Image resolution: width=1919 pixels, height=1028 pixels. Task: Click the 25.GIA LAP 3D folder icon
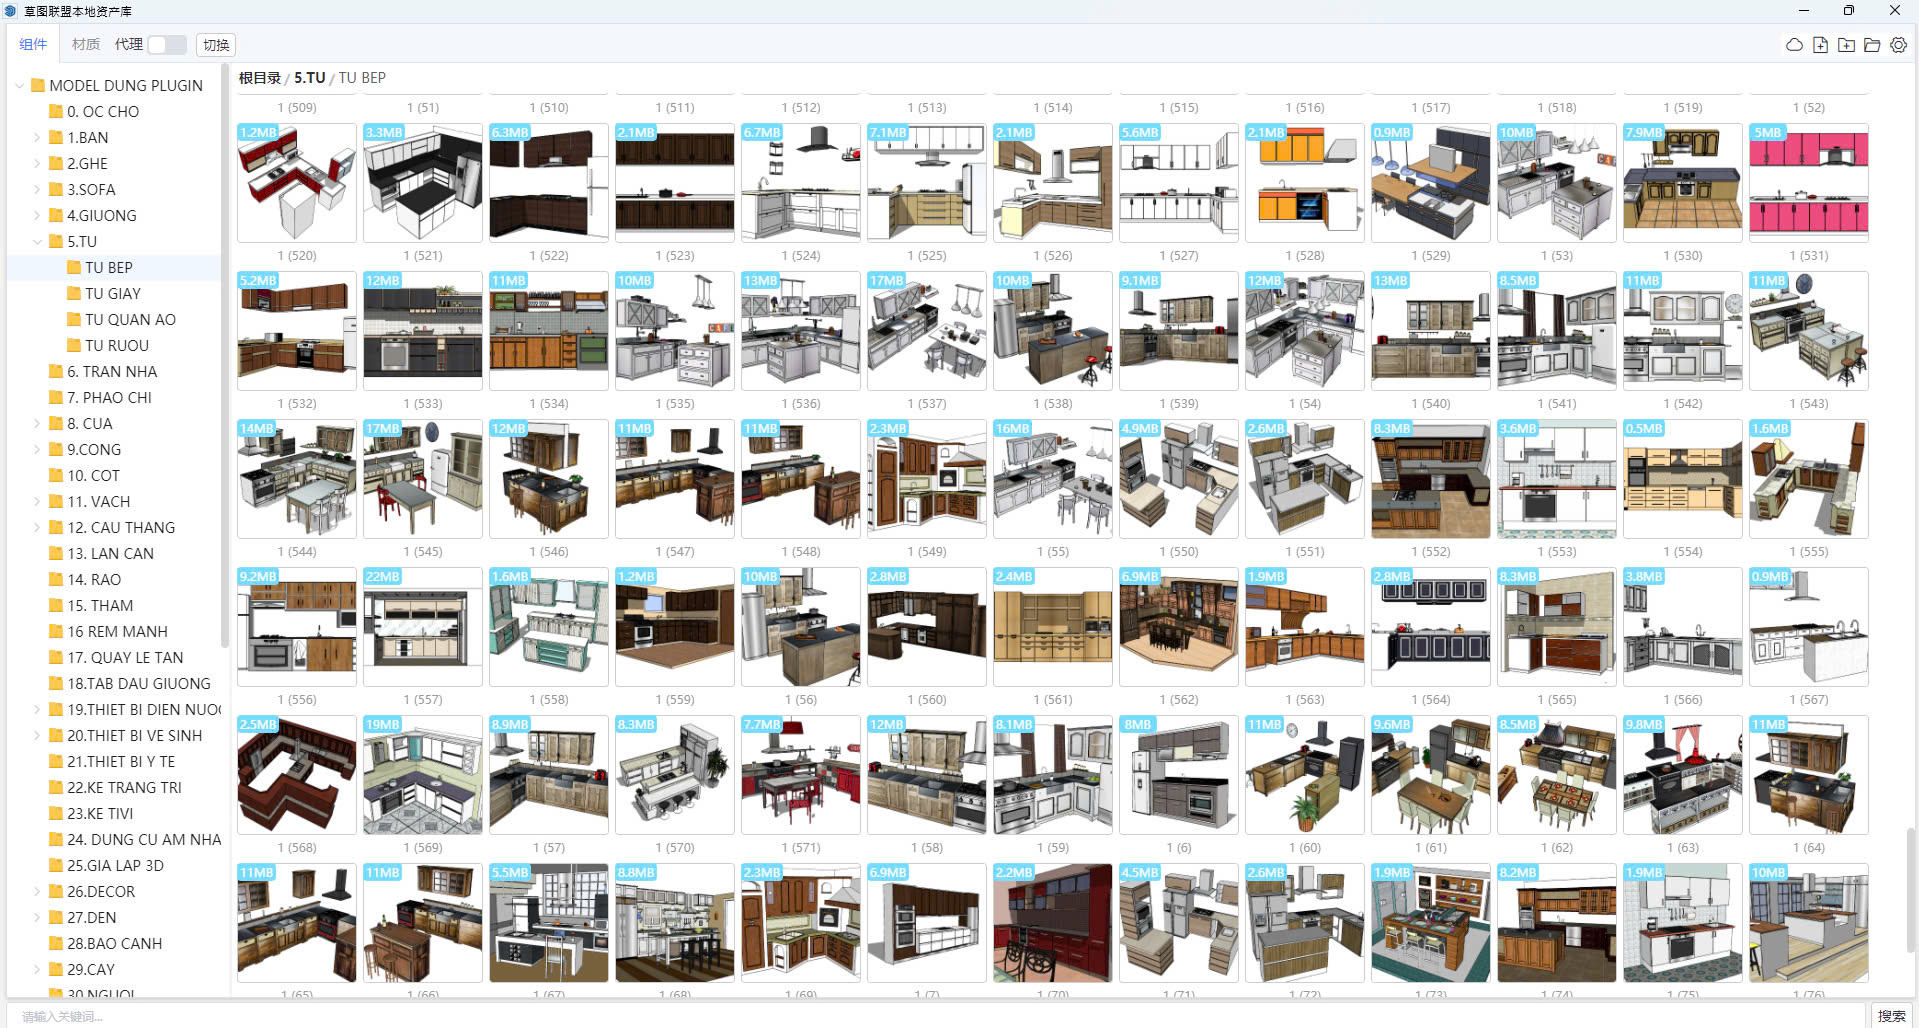[x=56, y=865]
